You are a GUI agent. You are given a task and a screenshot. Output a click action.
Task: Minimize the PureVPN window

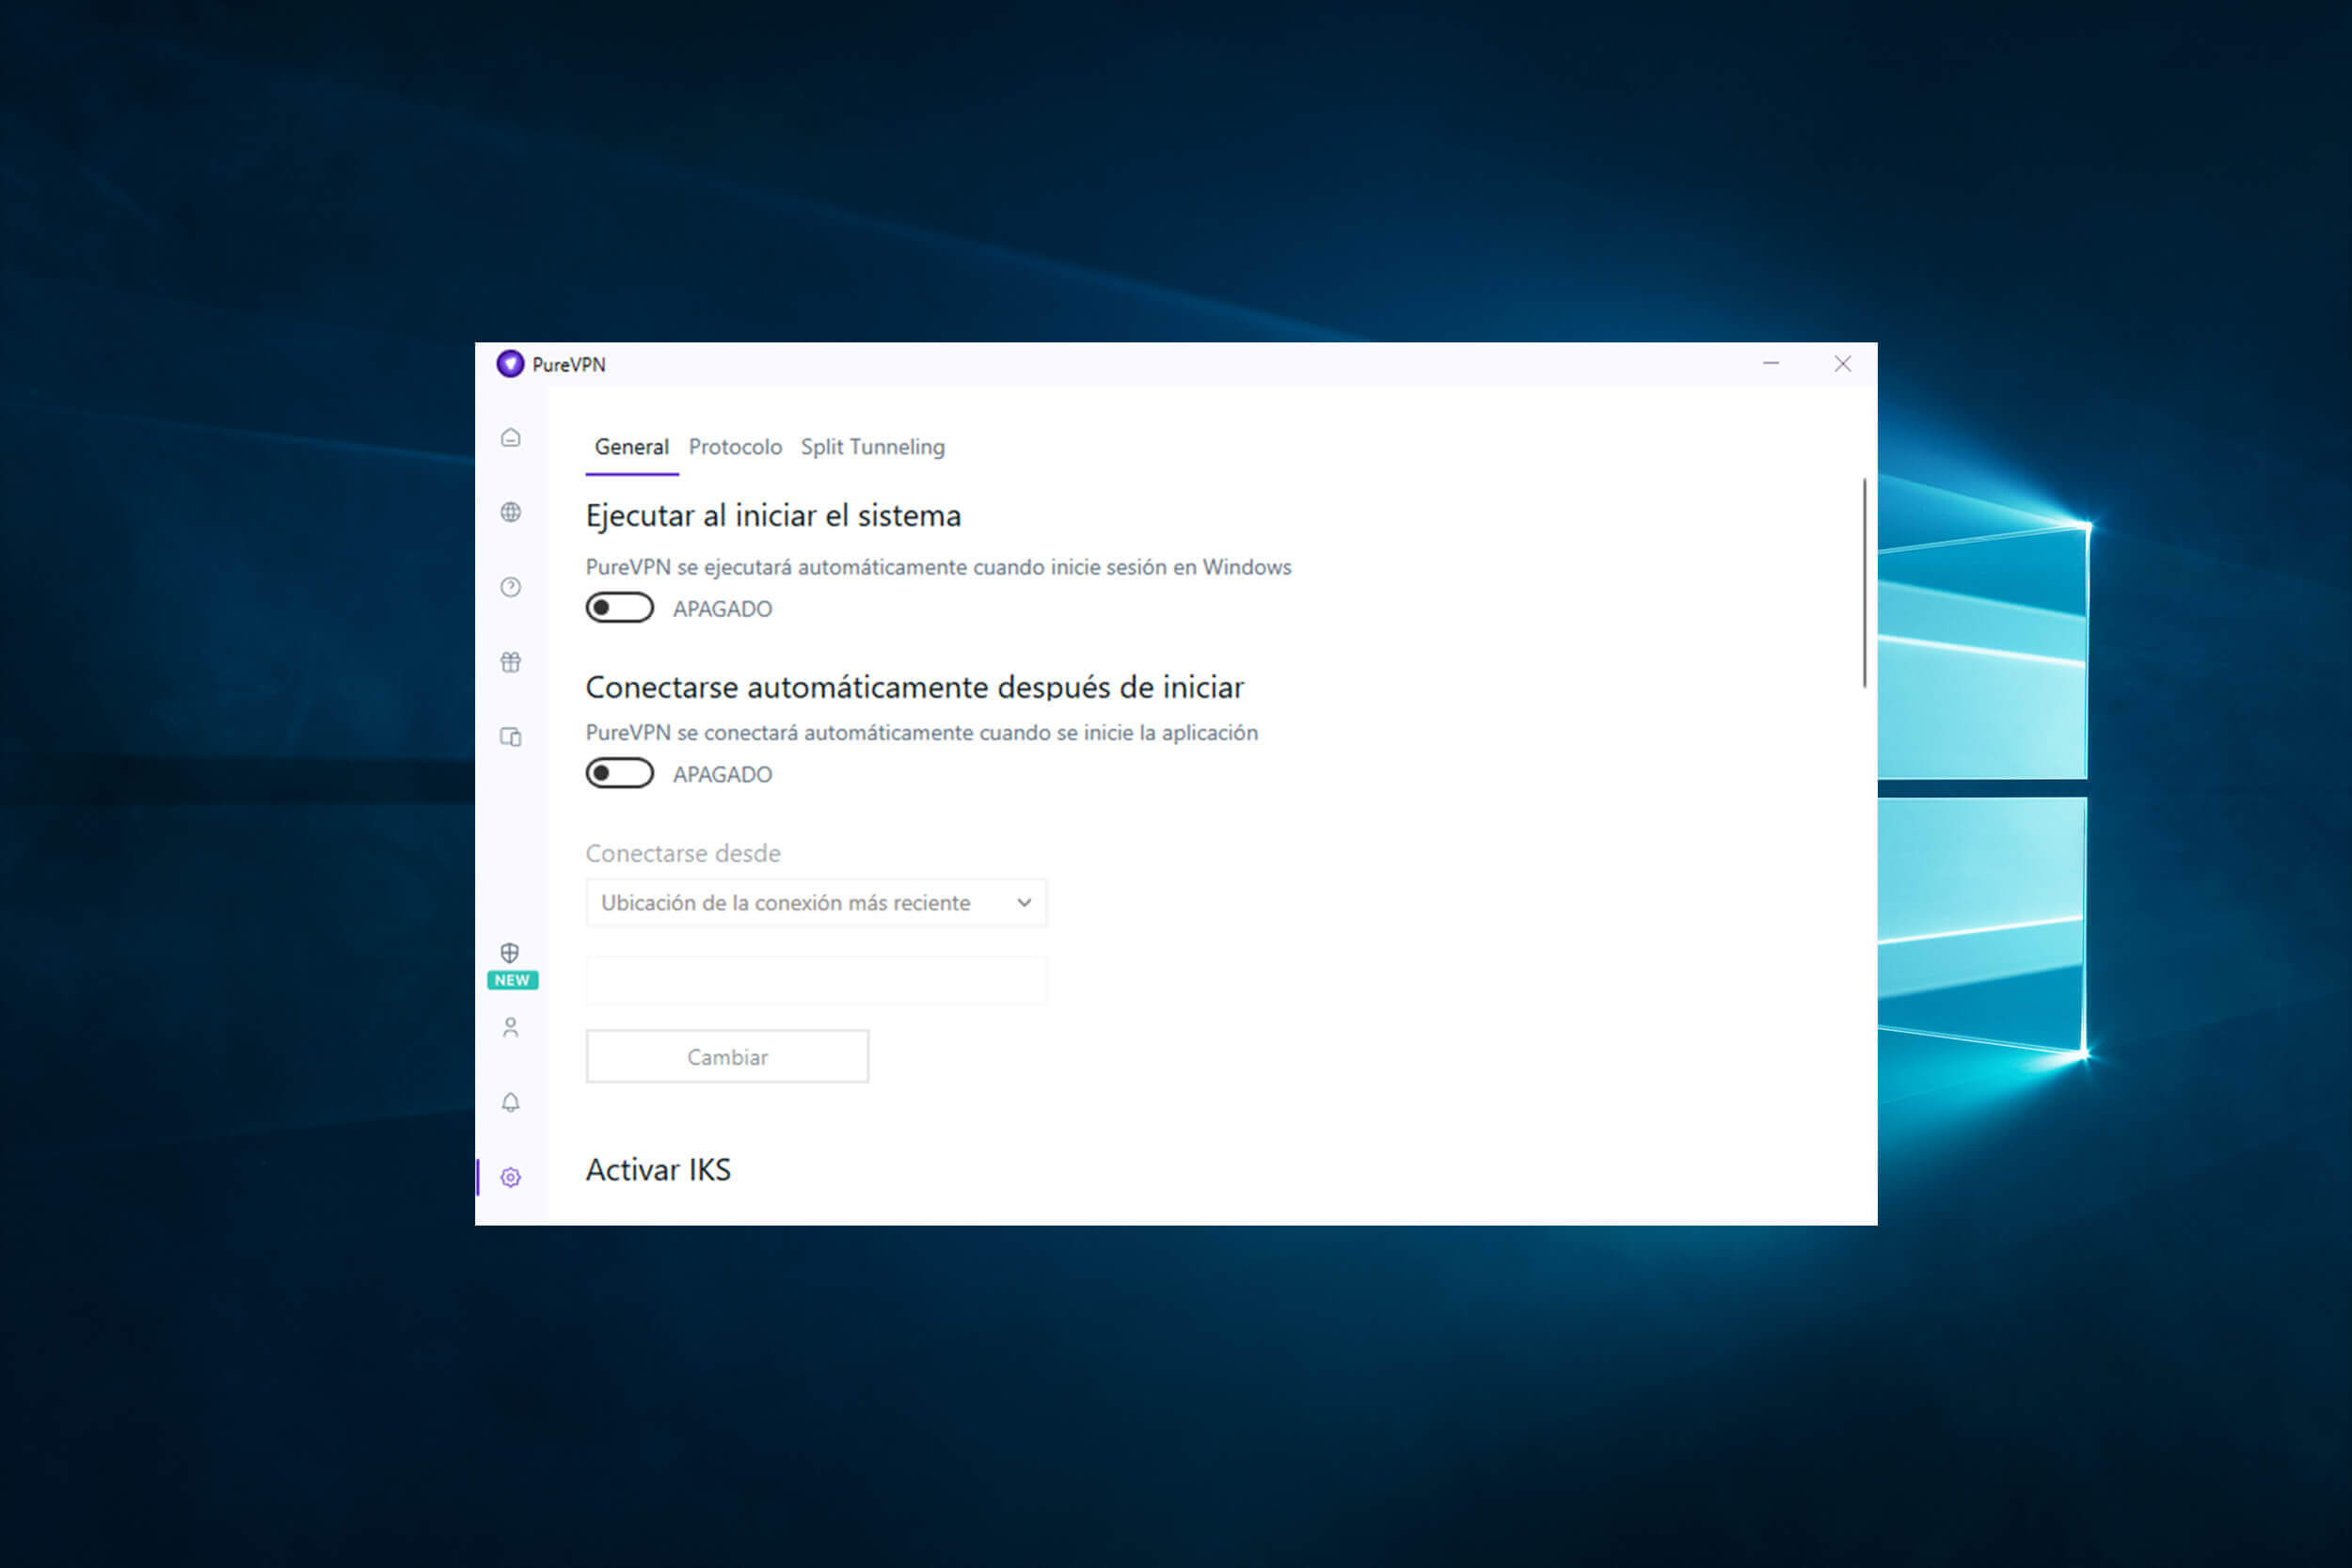1771,364
